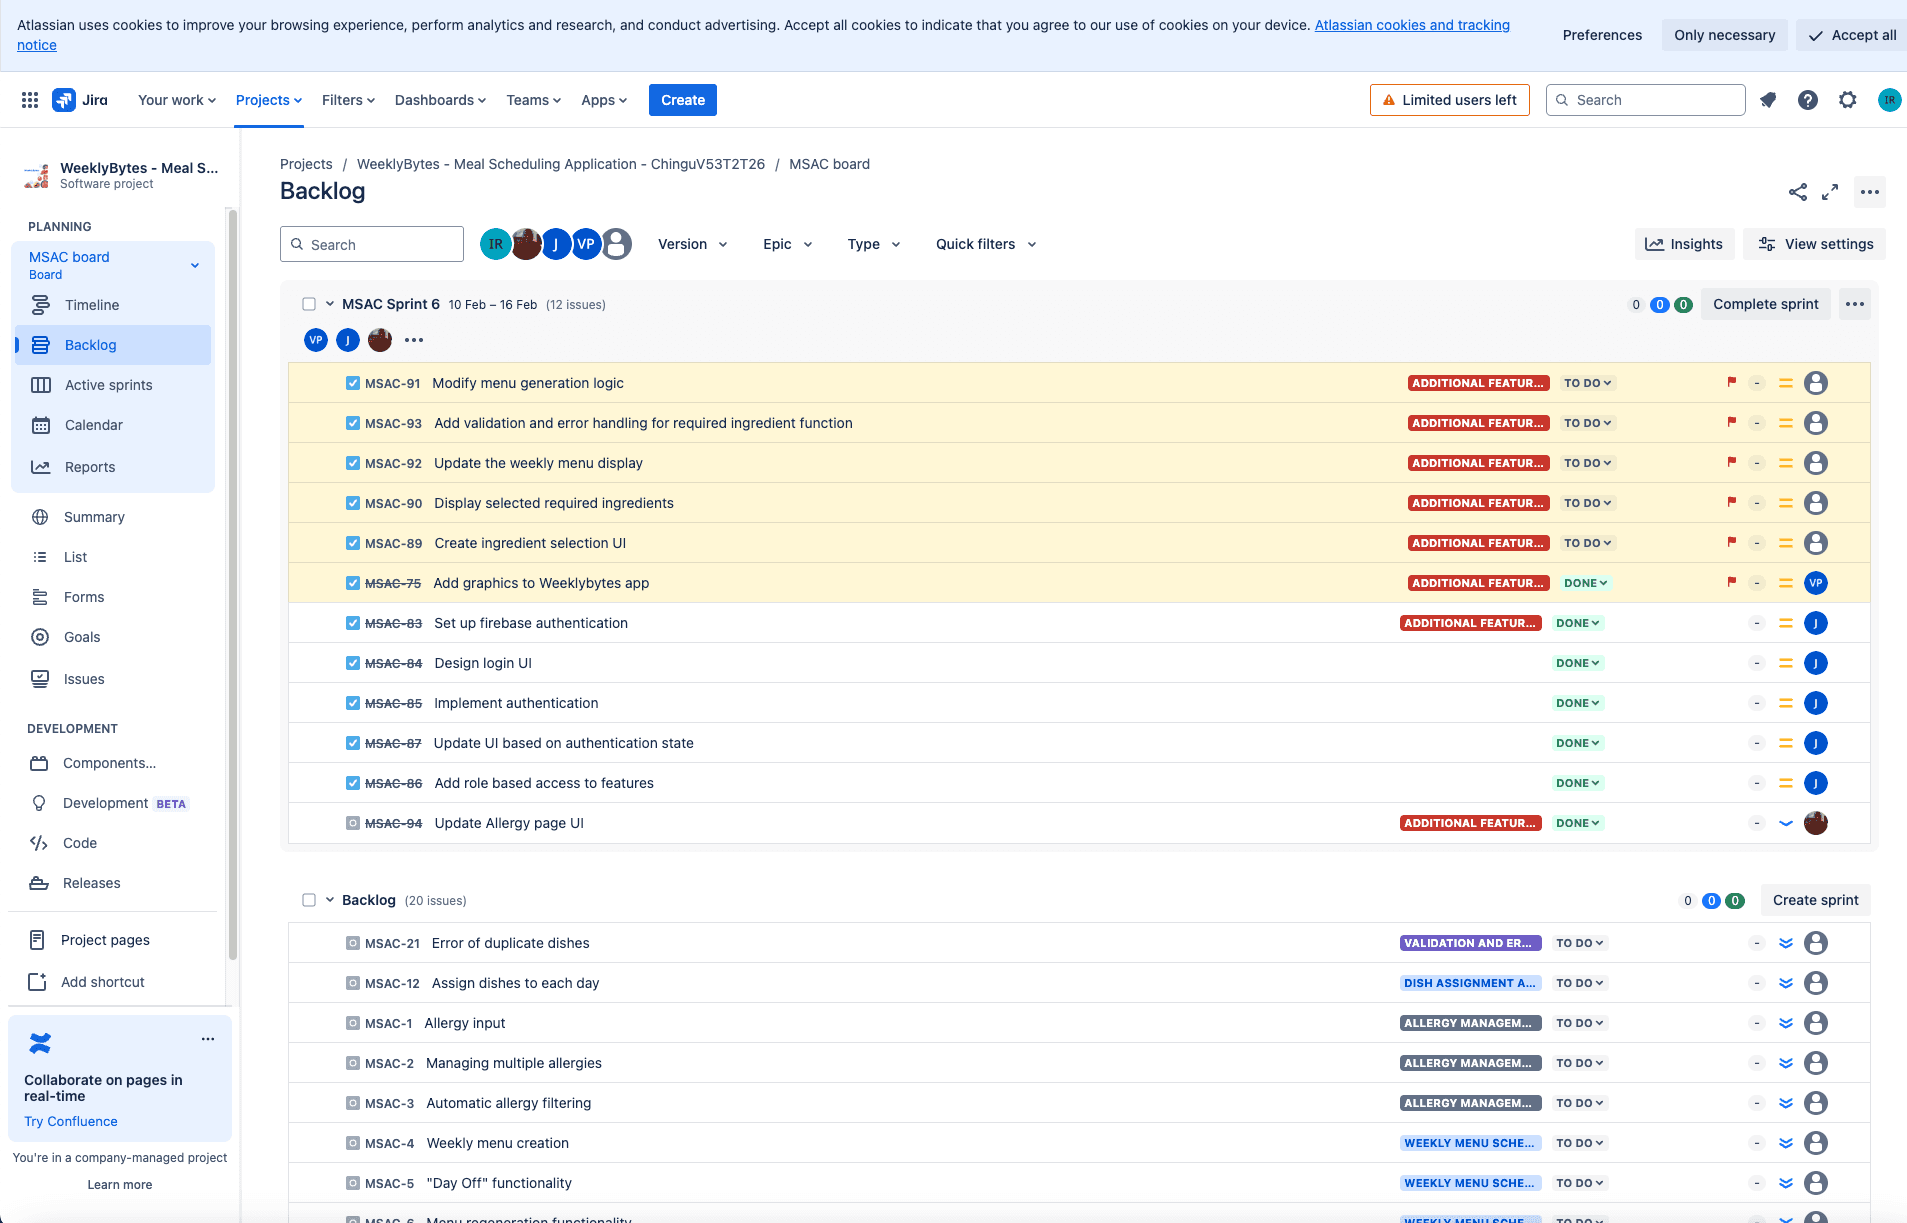Click ADDITIONAL FEATUR epic label on MSAC-92
This screenshot has height=1223, width=1907.
tap(1478, 463)
